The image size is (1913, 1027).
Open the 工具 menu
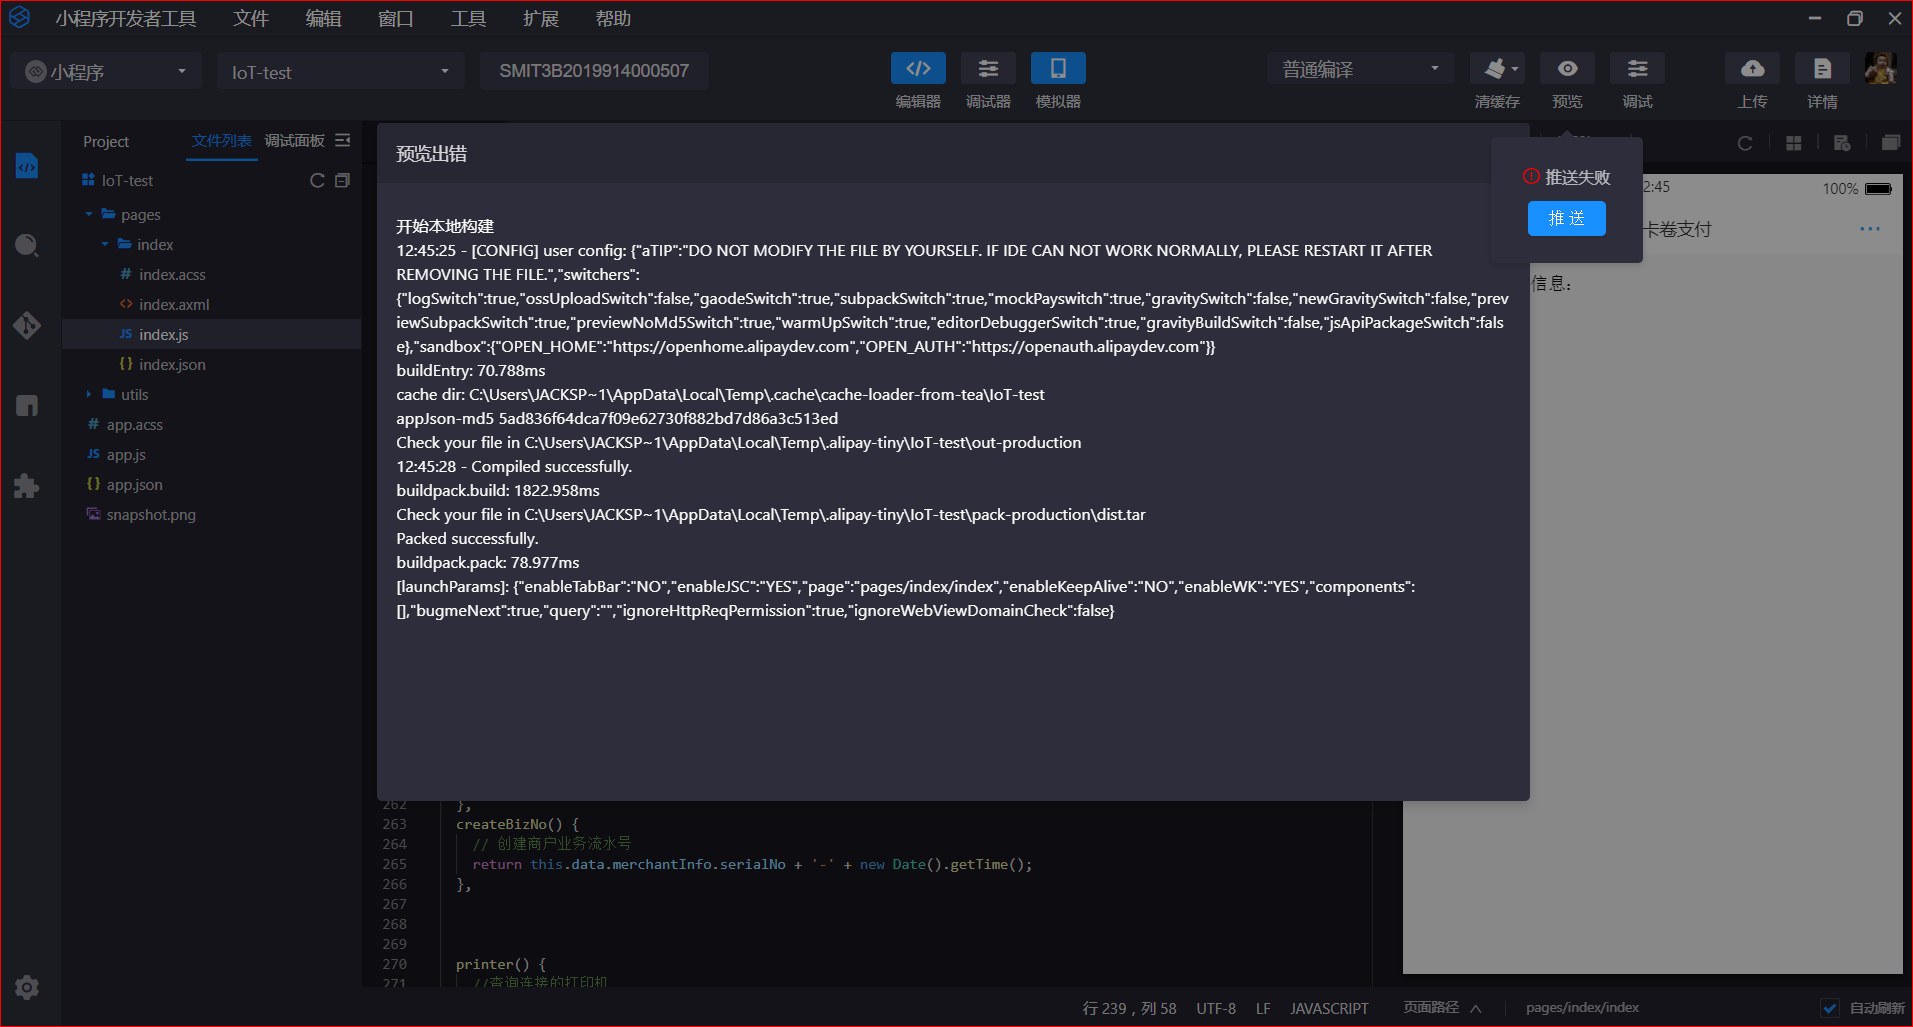pyautogui.click(x=468, y=18)
